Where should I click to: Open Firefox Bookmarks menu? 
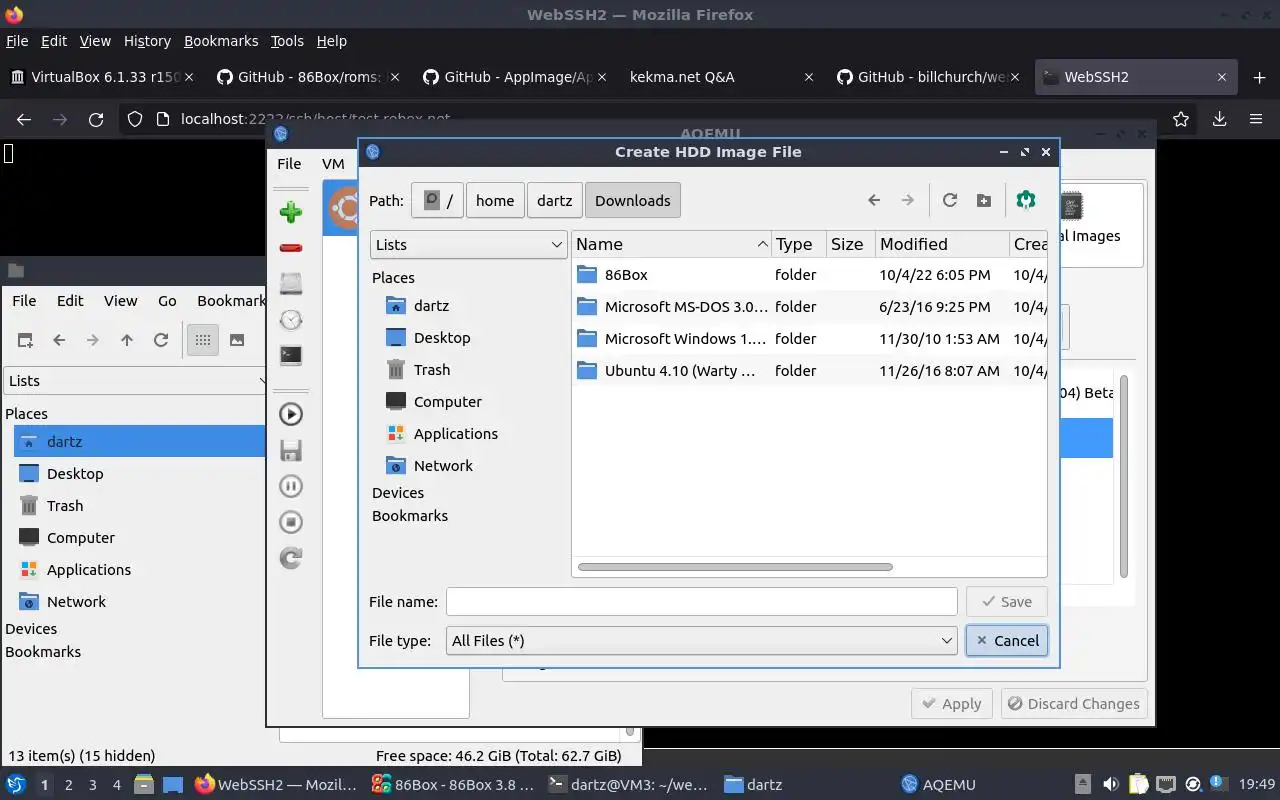pyautogui.click(x=221, y=41)
